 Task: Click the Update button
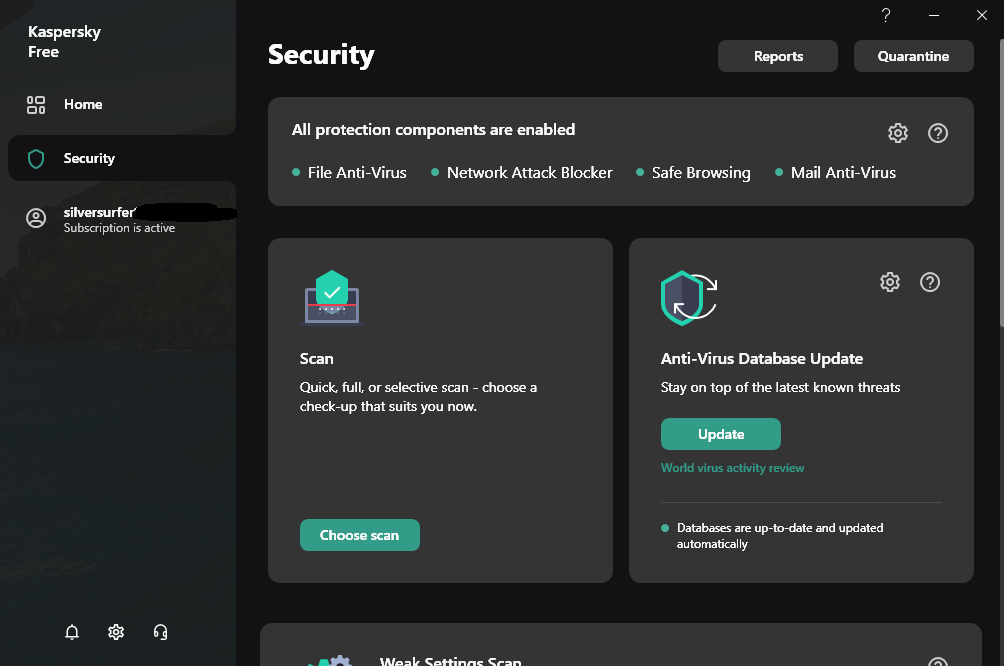pos(721,434)
